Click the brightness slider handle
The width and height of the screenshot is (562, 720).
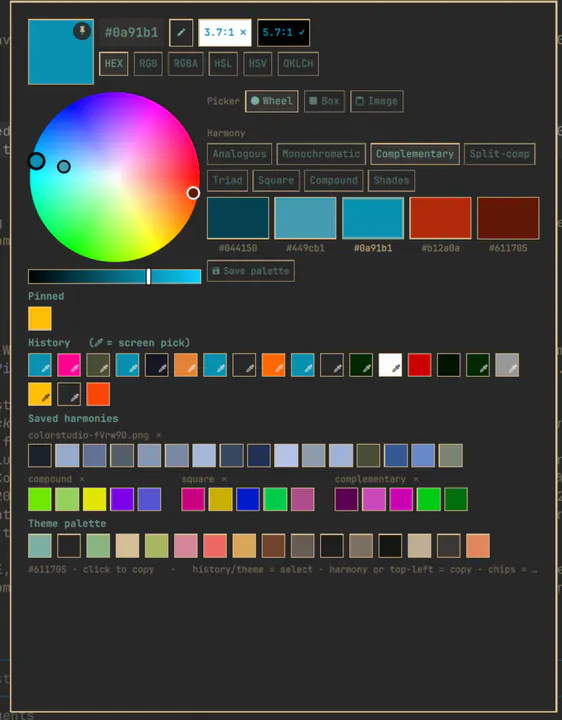point(148,276)
